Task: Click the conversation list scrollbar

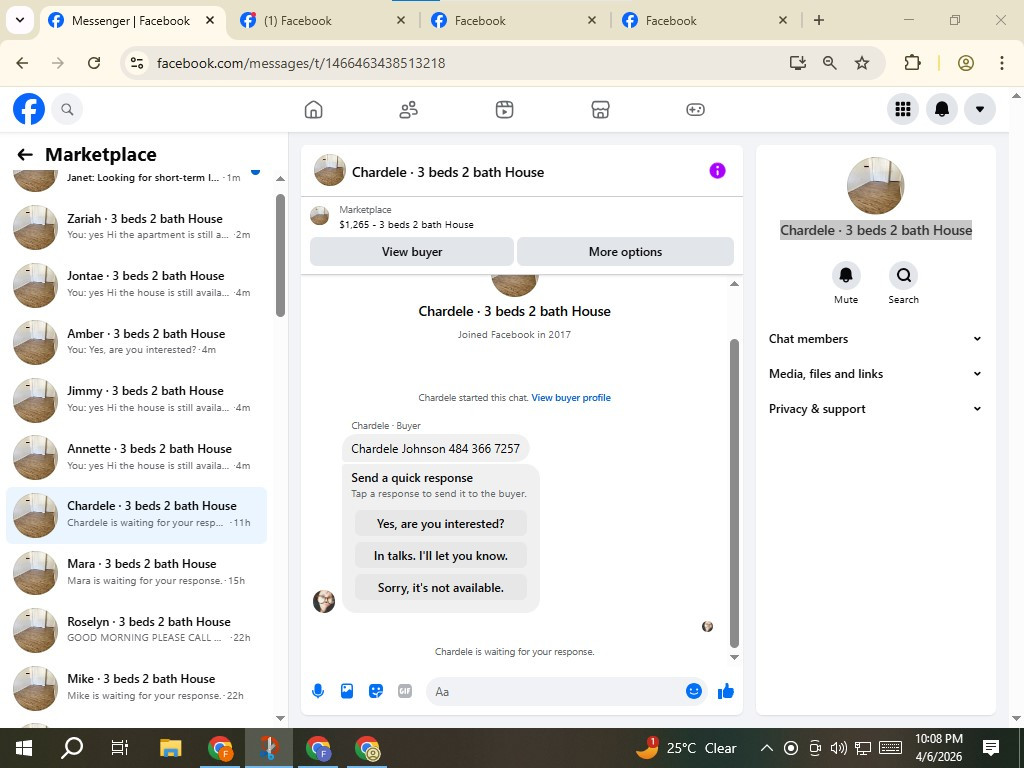Action: click(280, 255)
